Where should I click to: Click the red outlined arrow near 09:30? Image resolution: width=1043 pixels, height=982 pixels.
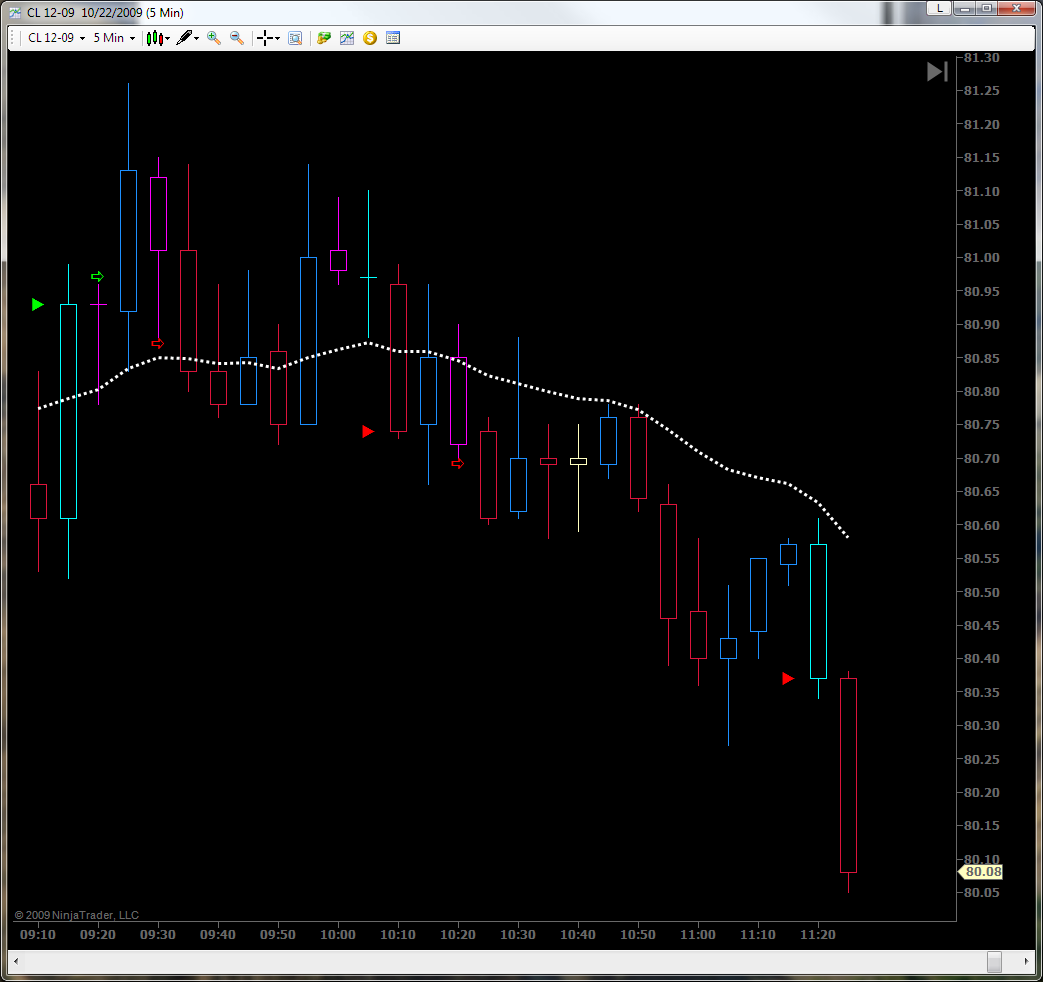coord(158,343)
